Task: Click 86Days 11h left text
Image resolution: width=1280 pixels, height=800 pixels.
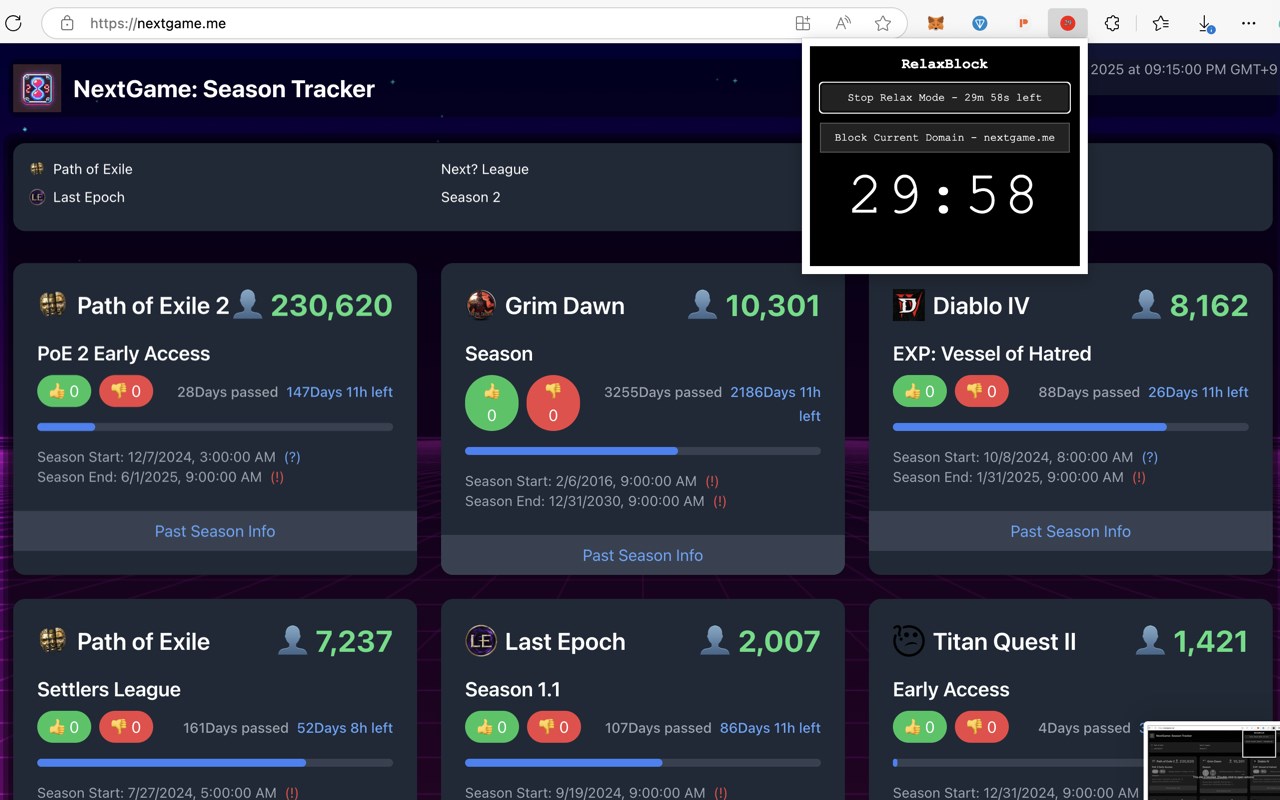Action: pos(770,728)
